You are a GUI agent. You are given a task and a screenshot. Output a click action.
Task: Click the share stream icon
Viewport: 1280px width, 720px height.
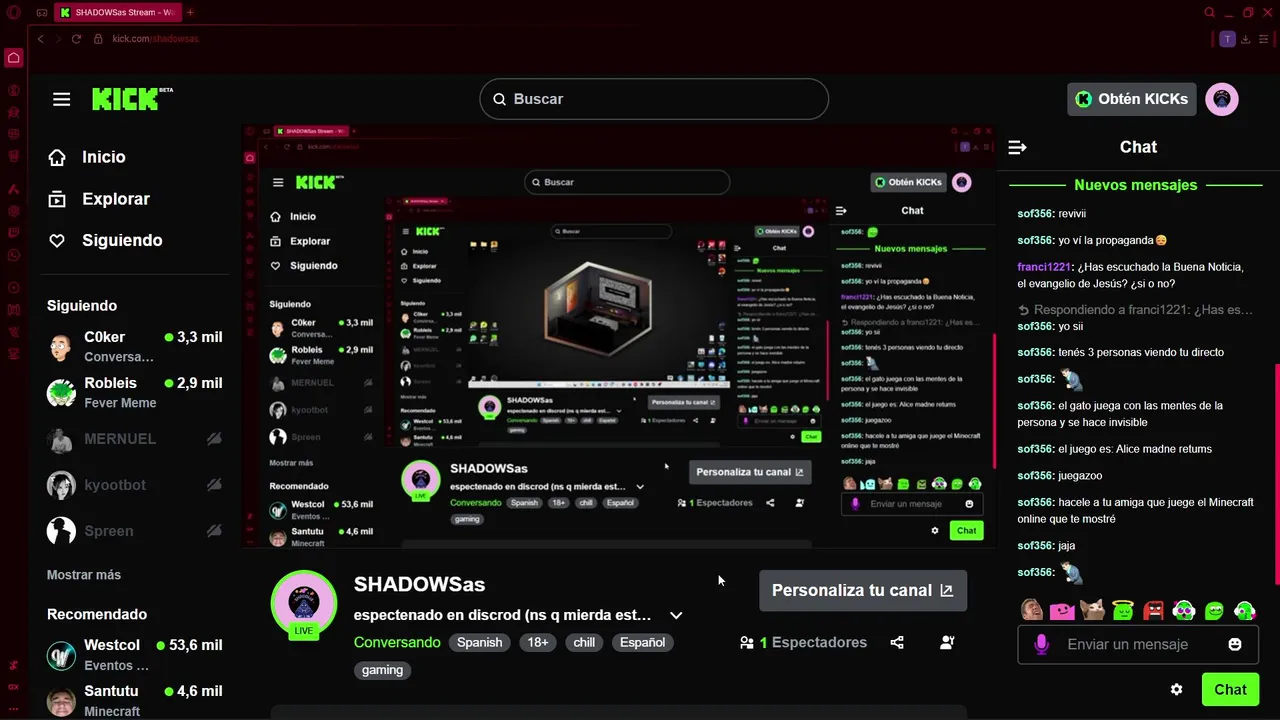(x=897, y=642)
